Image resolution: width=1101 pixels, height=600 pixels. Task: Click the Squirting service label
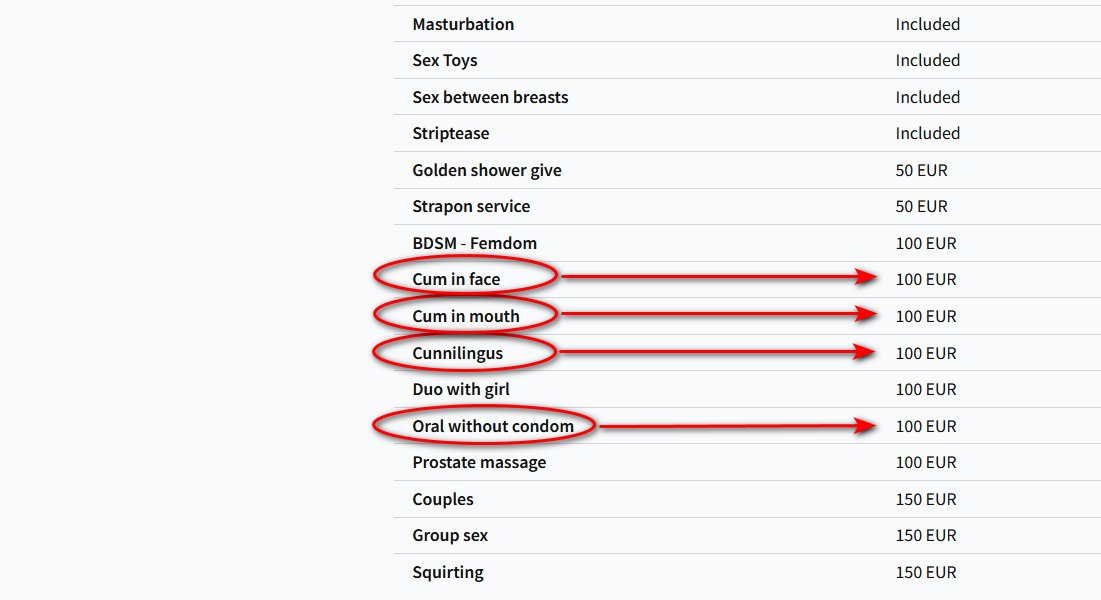coord(447,572)
